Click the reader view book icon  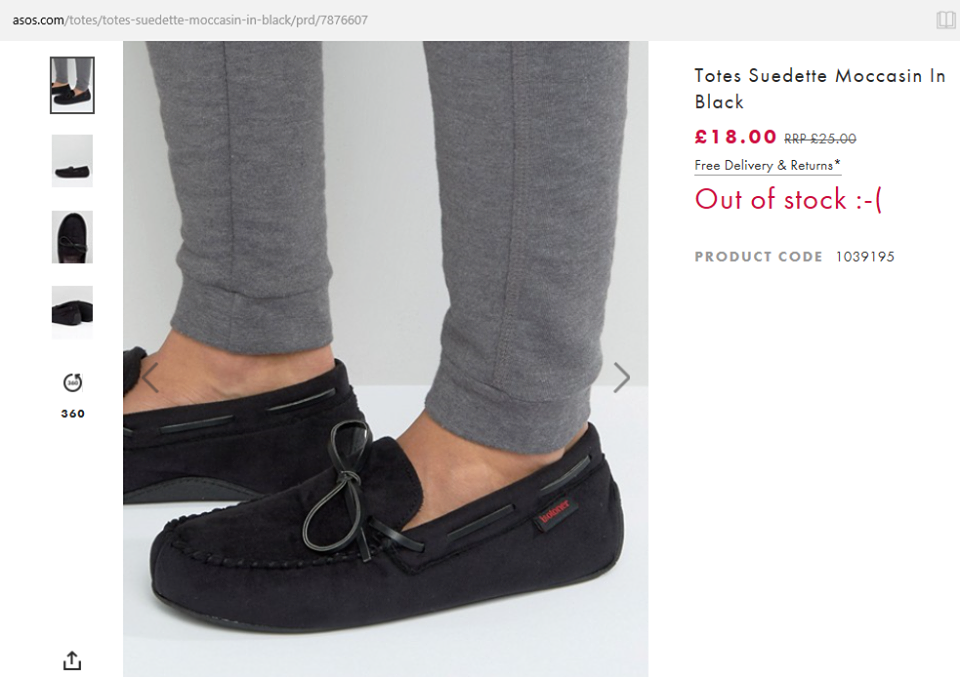pyautogui.click(x=945, y=20)
